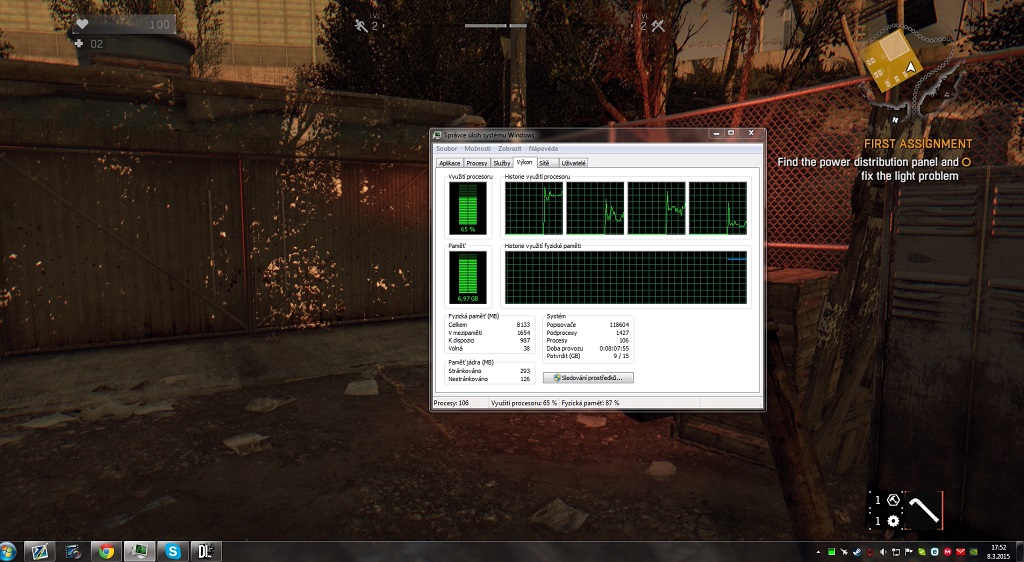Click the Task Manager taskbar button
1024x562 pixels.
pyautogui.click(x=140, y=552)
